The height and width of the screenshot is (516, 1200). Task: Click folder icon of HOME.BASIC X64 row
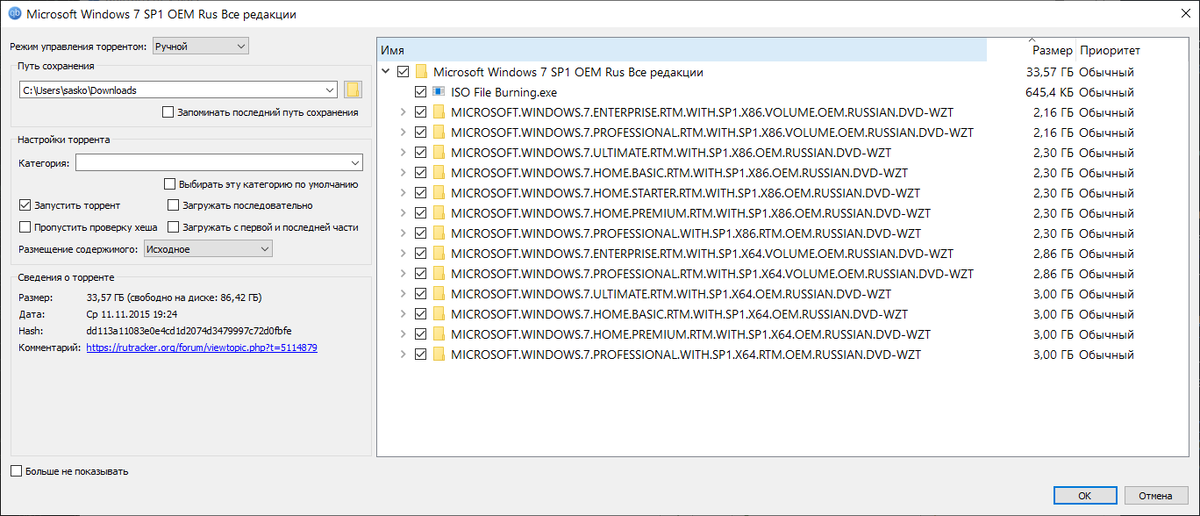[x=439, y=313]
